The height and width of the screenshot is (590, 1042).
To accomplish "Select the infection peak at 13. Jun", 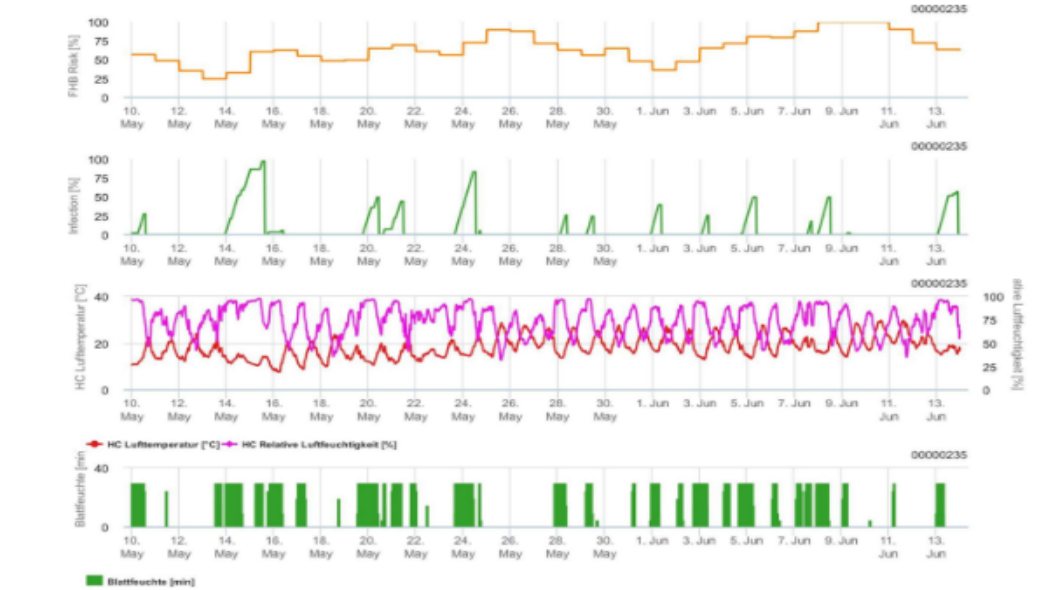I will [957, 192].
